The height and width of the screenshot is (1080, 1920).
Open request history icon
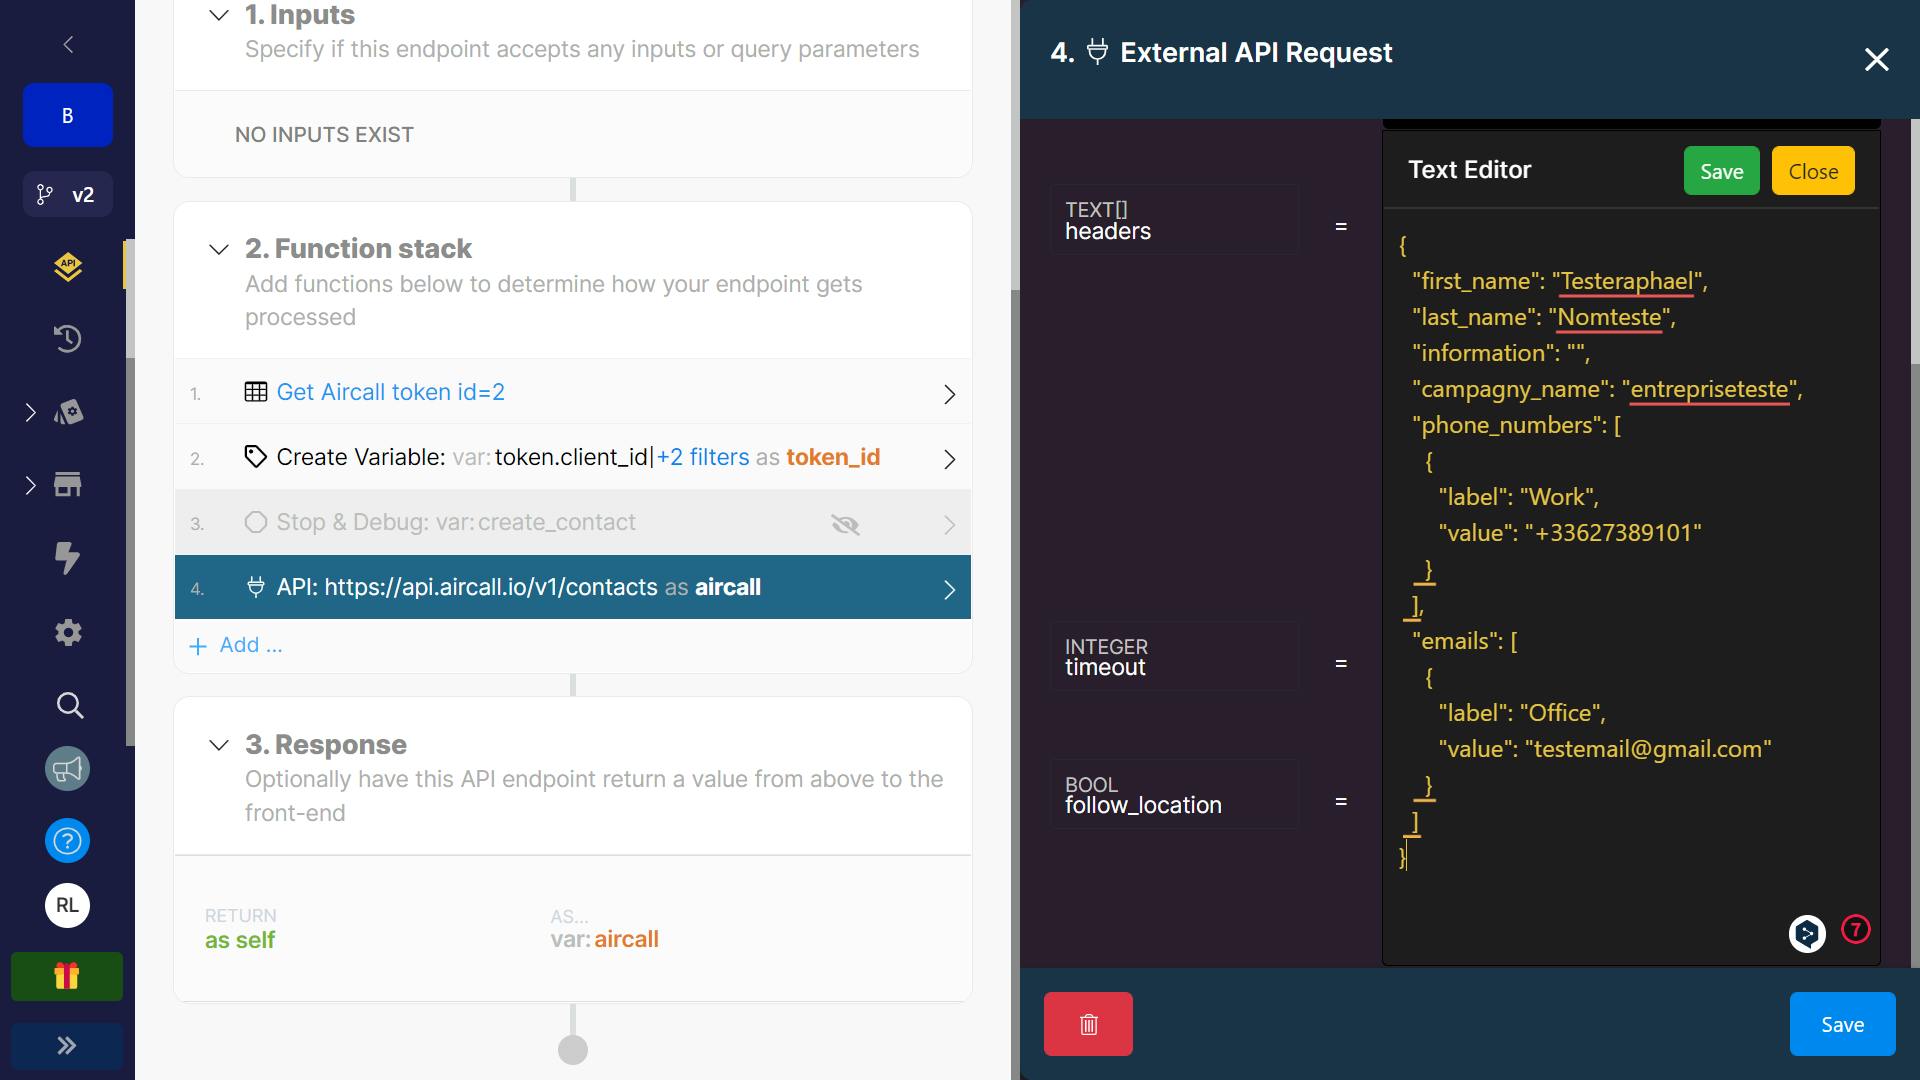click(x=68, y=339)
